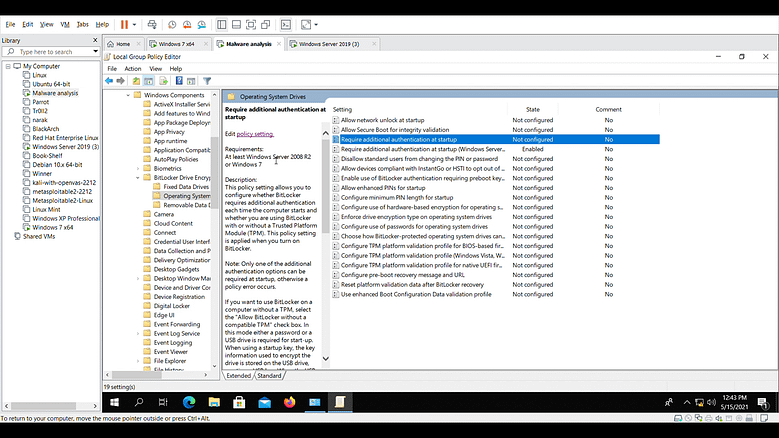Send Ctrl+Alt+Del to the VM
The image size is (779, 438).
(x=152, y=24)
